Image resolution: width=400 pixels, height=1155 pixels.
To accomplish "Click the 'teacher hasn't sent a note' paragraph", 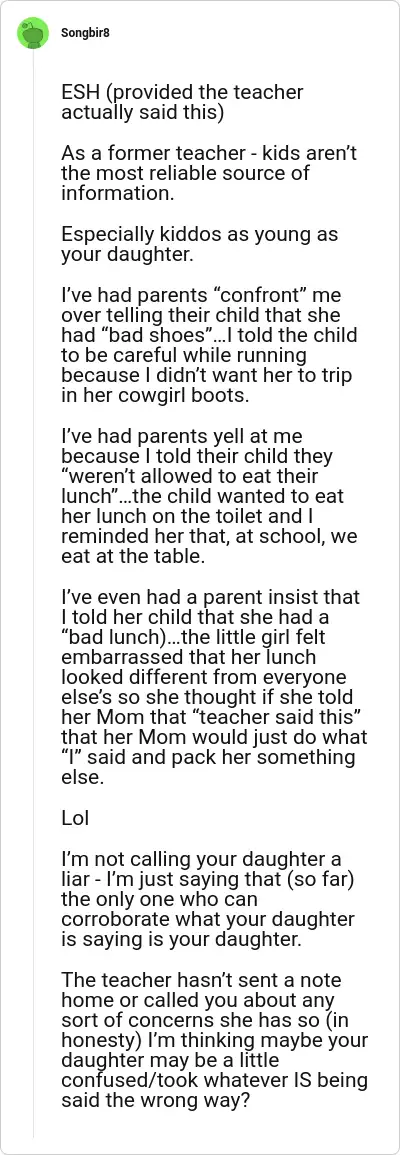I will pos(215,1048).
